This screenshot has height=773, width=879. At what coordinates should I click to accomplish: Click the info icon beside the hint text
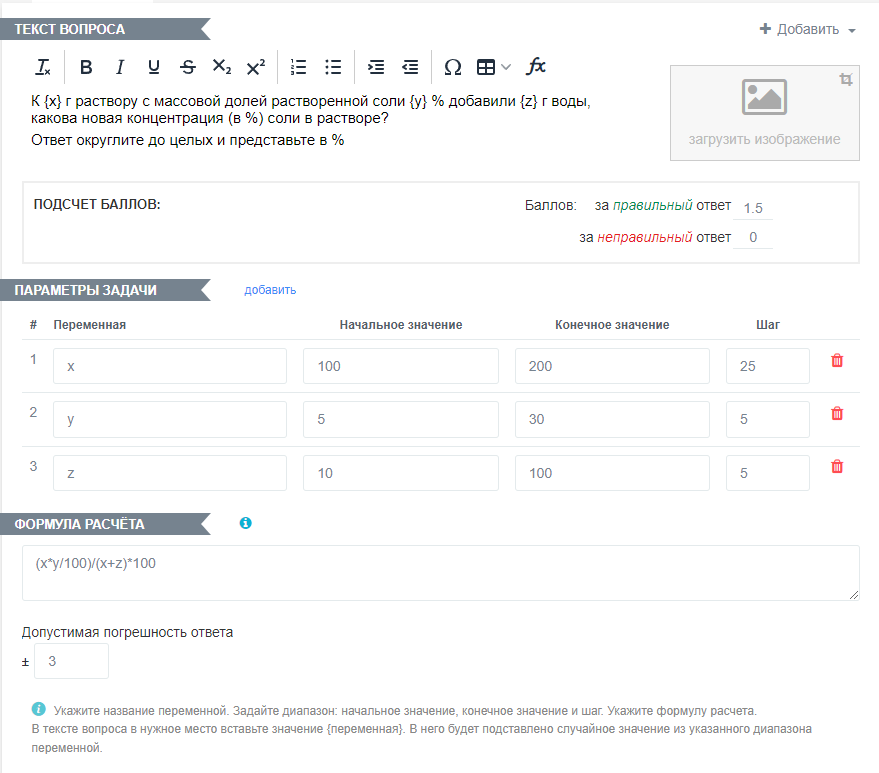(x=39, y=709)
